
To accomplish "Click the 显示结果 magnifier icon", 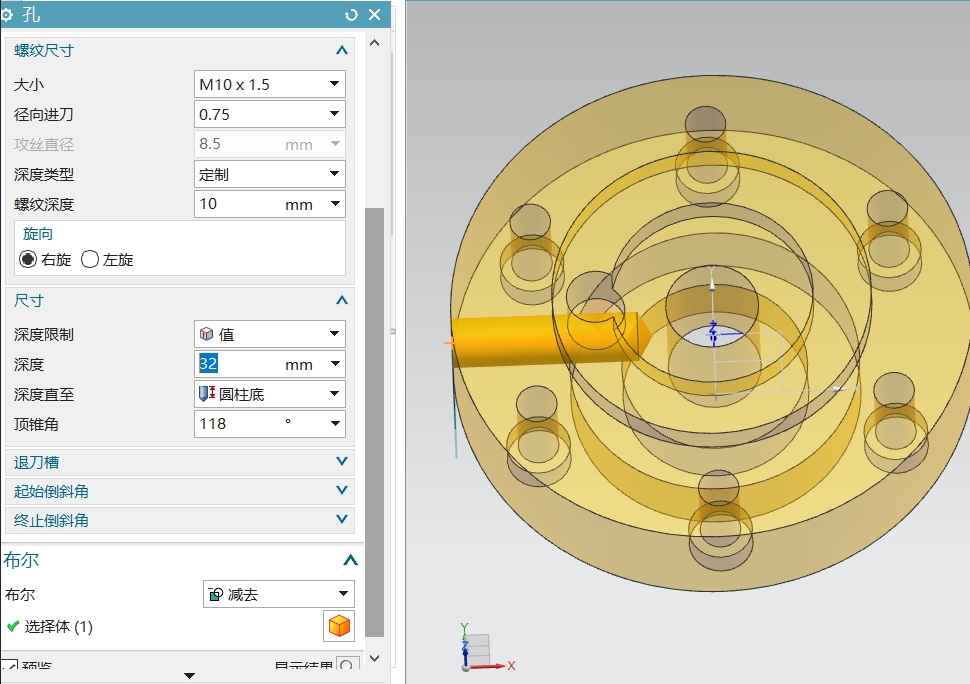I will 347,666.
